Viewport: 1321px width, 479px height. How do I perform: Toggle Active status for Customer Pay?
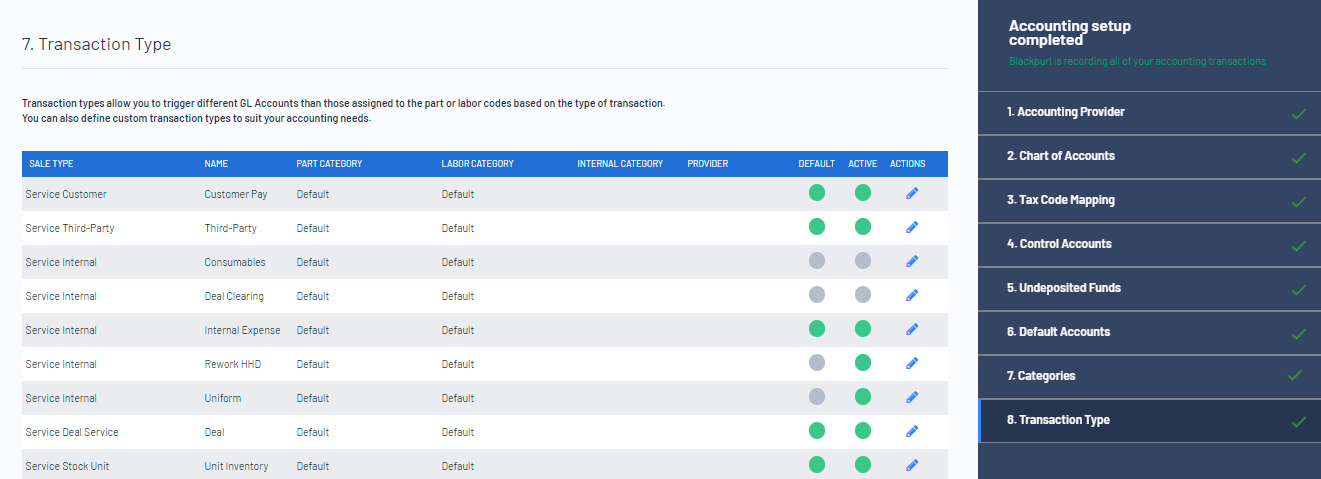coord(862,193)
